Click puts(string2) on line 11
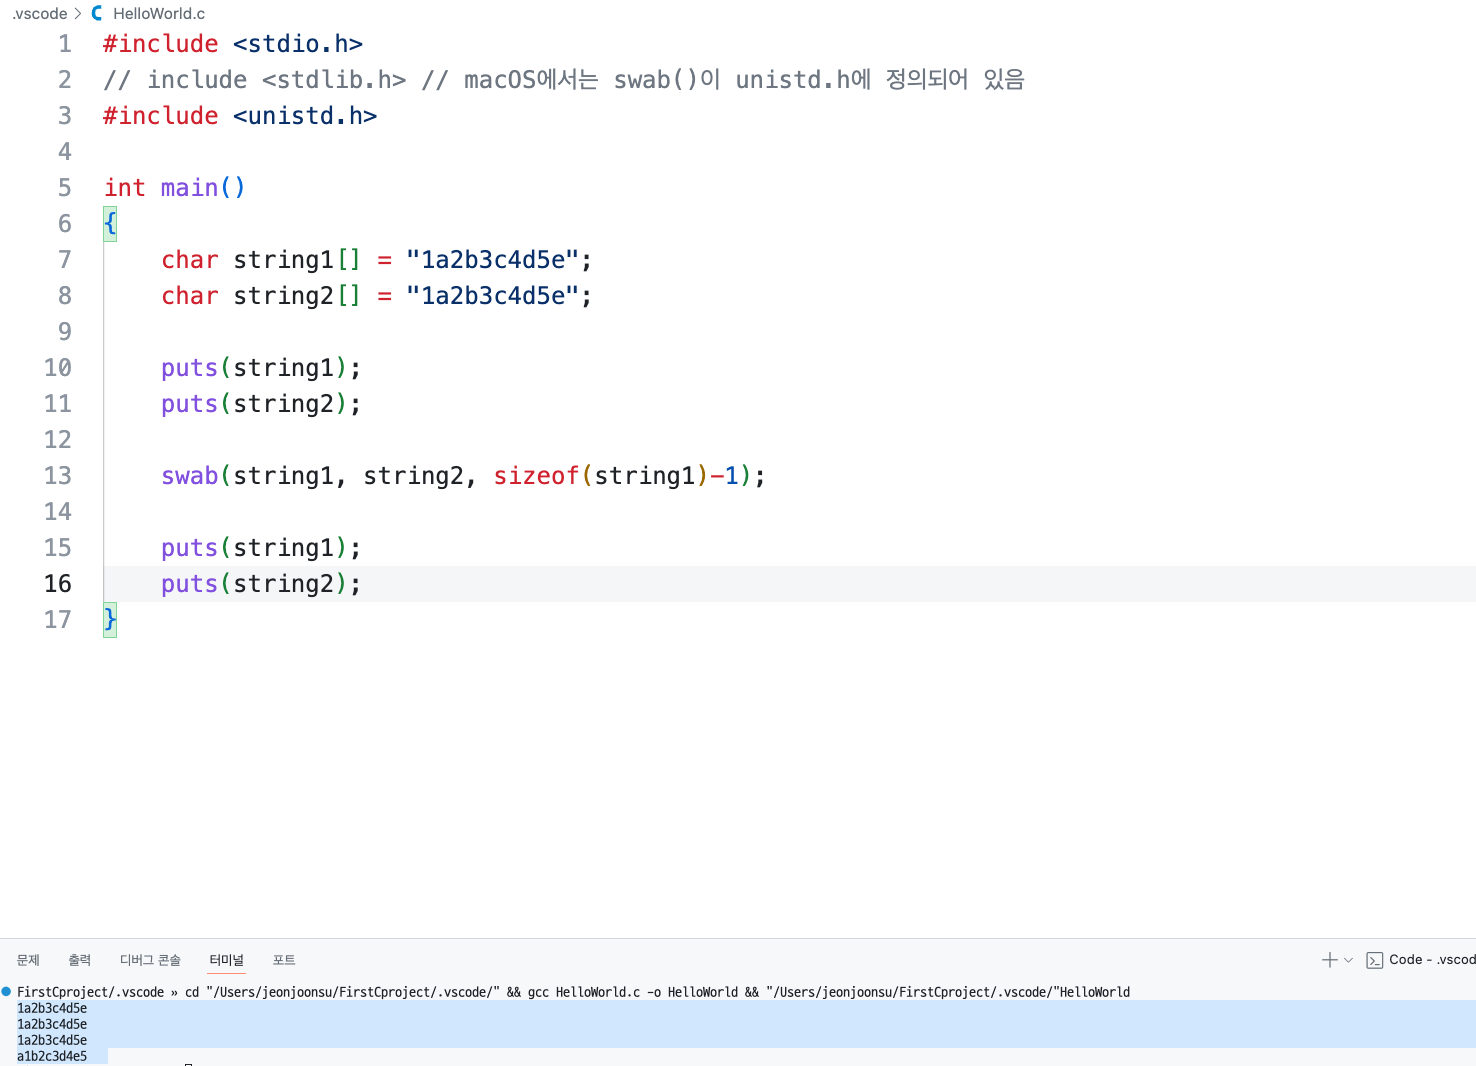This screenshot has height=1066, width=1476. point(261,404)
